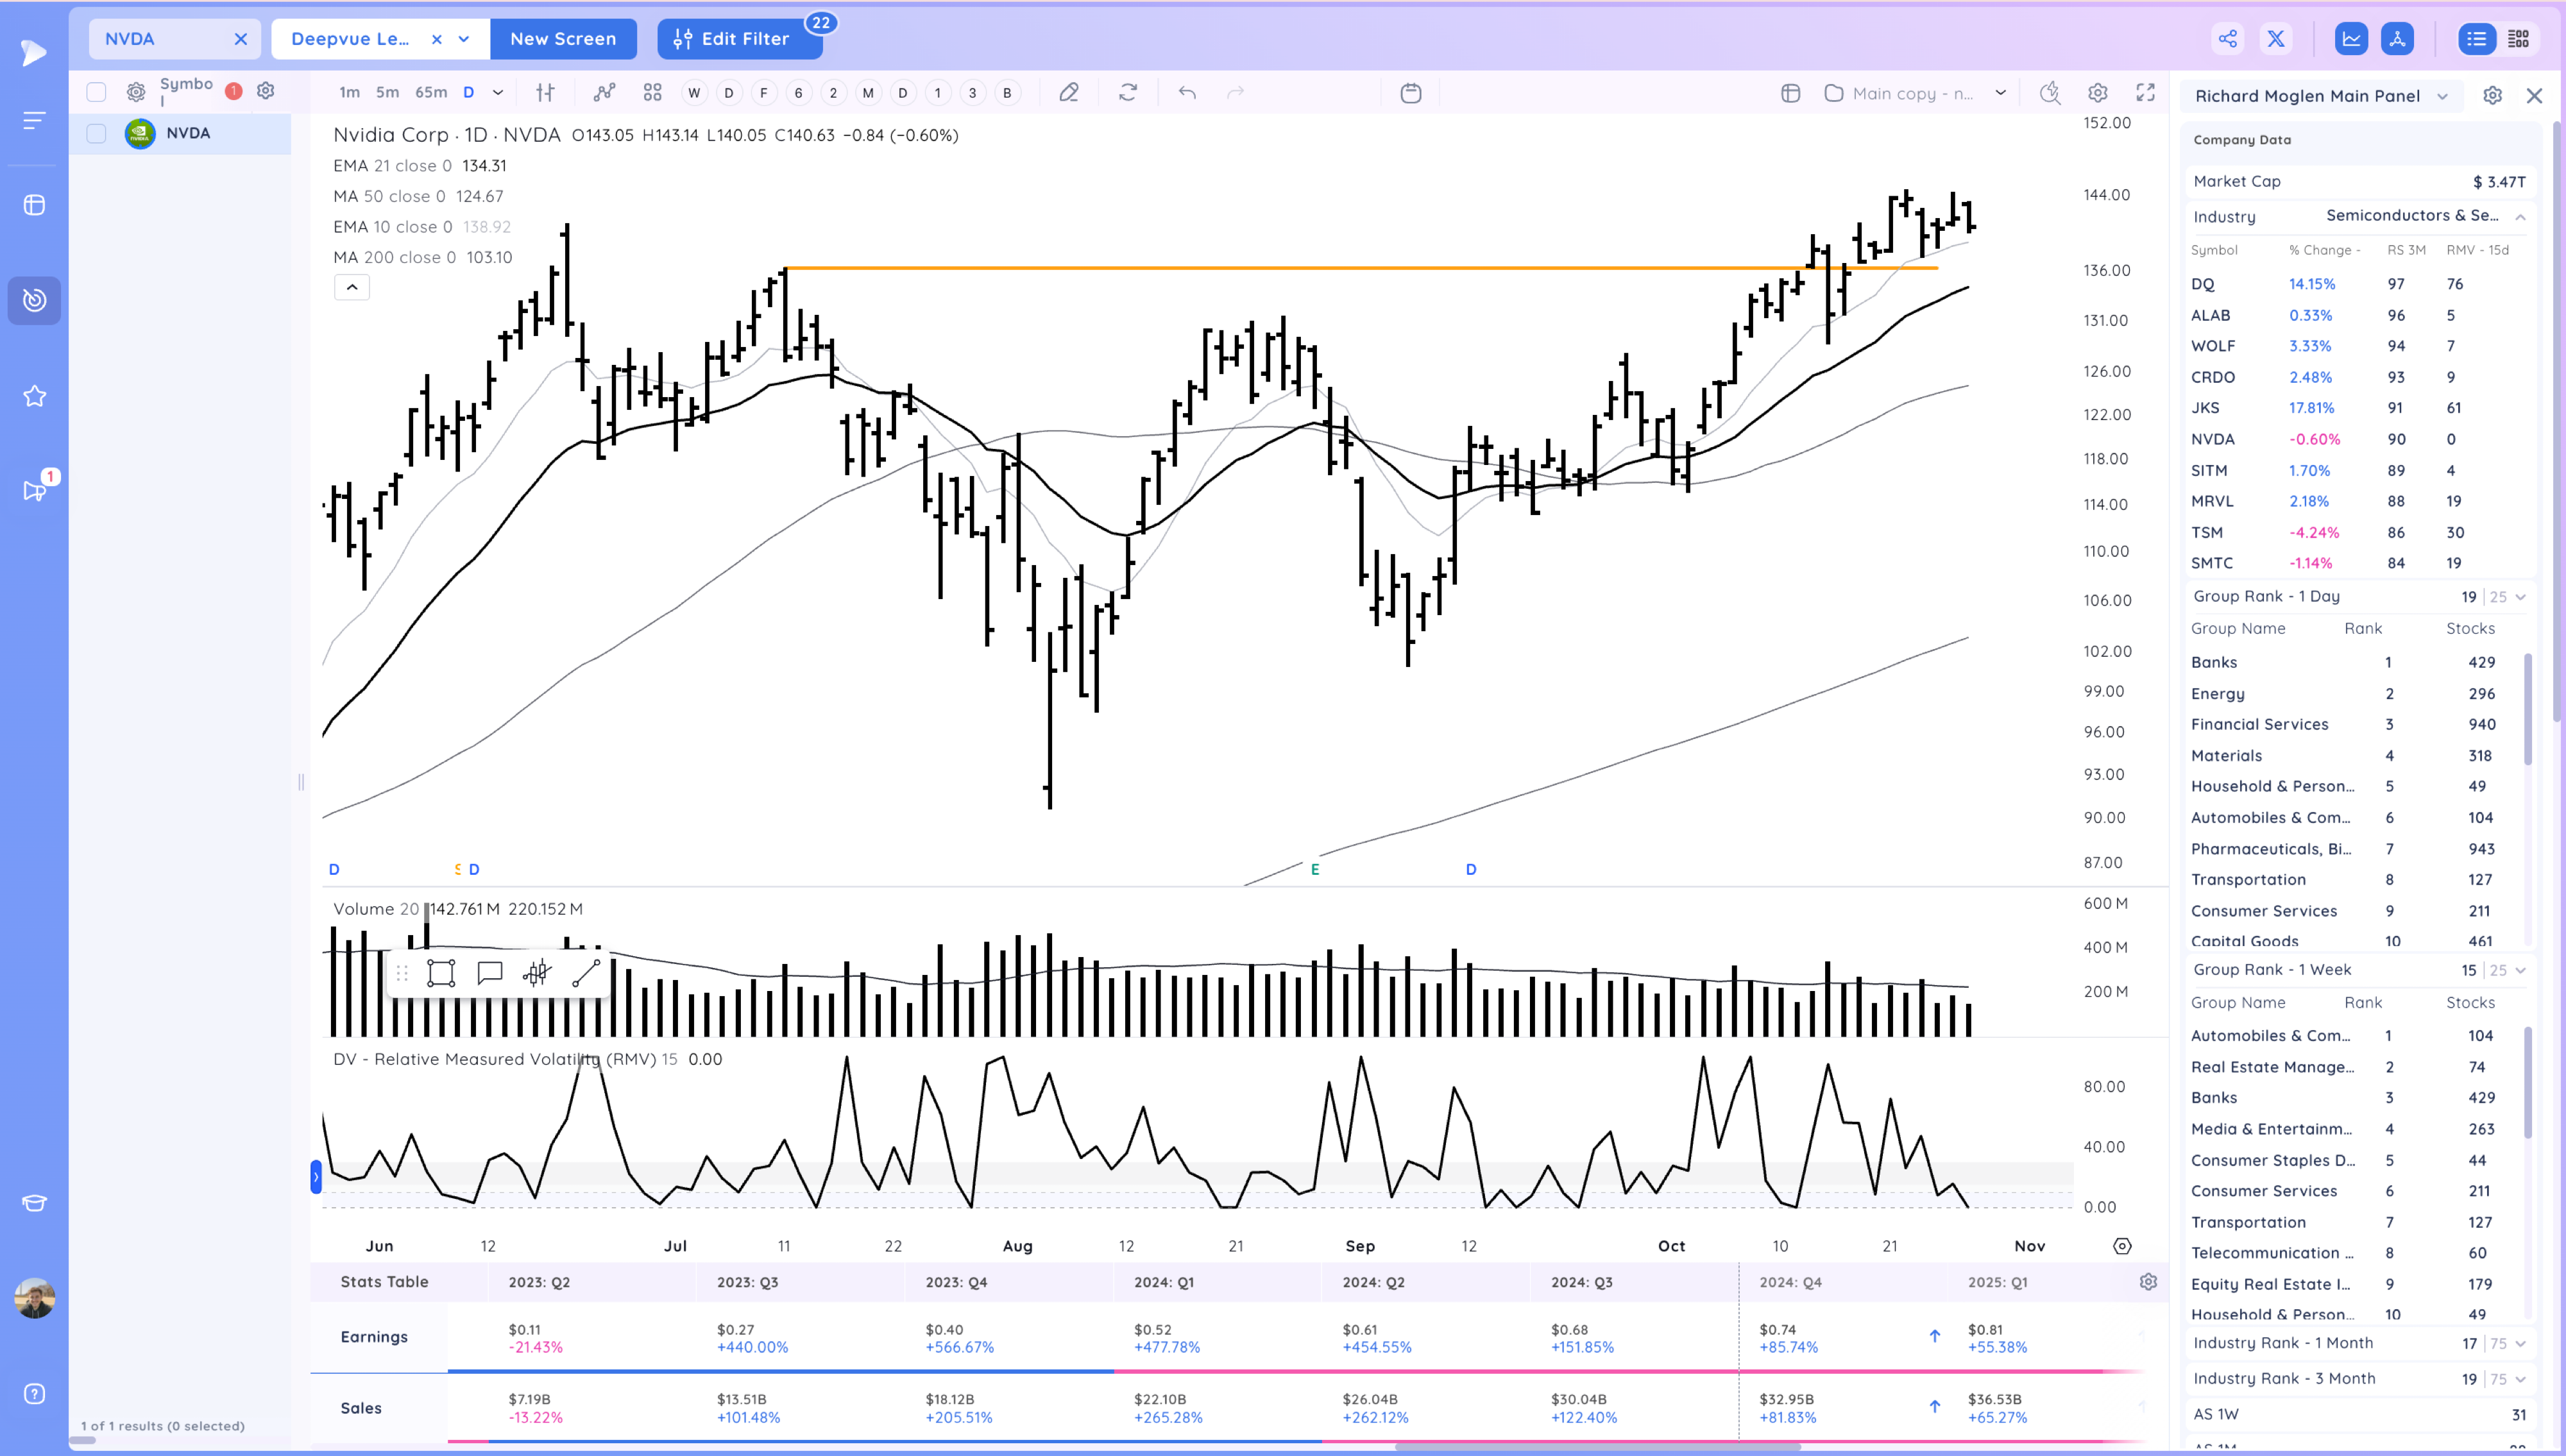Screen dimensions: 2566x1456
Task: Click the share icon in top bar
Action: [x=2227, y=39]
